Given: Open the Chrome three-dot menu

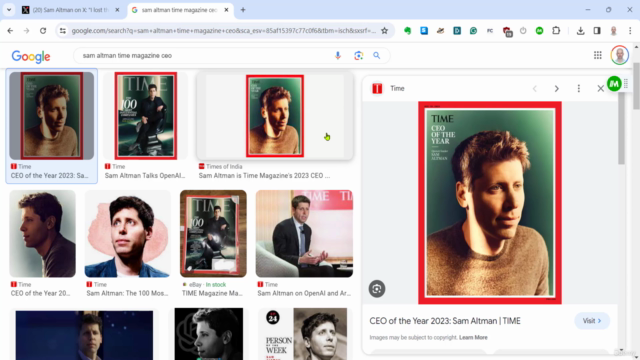Looking at the screenshot, I should pyautogui.click(x=630, y=31).
